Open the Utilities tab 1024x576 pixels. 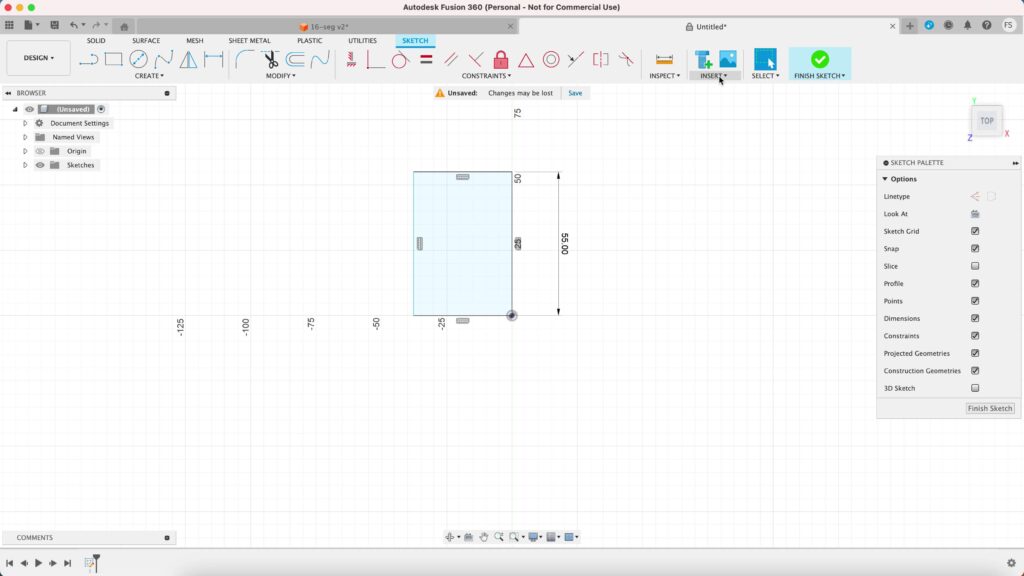point(362,41)
